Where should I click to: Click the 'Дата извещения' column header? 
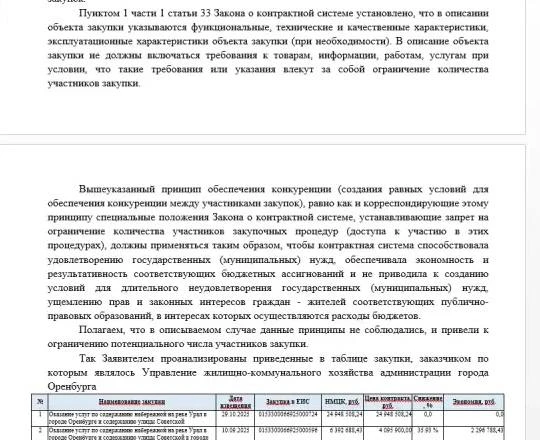tap(236, 401)
